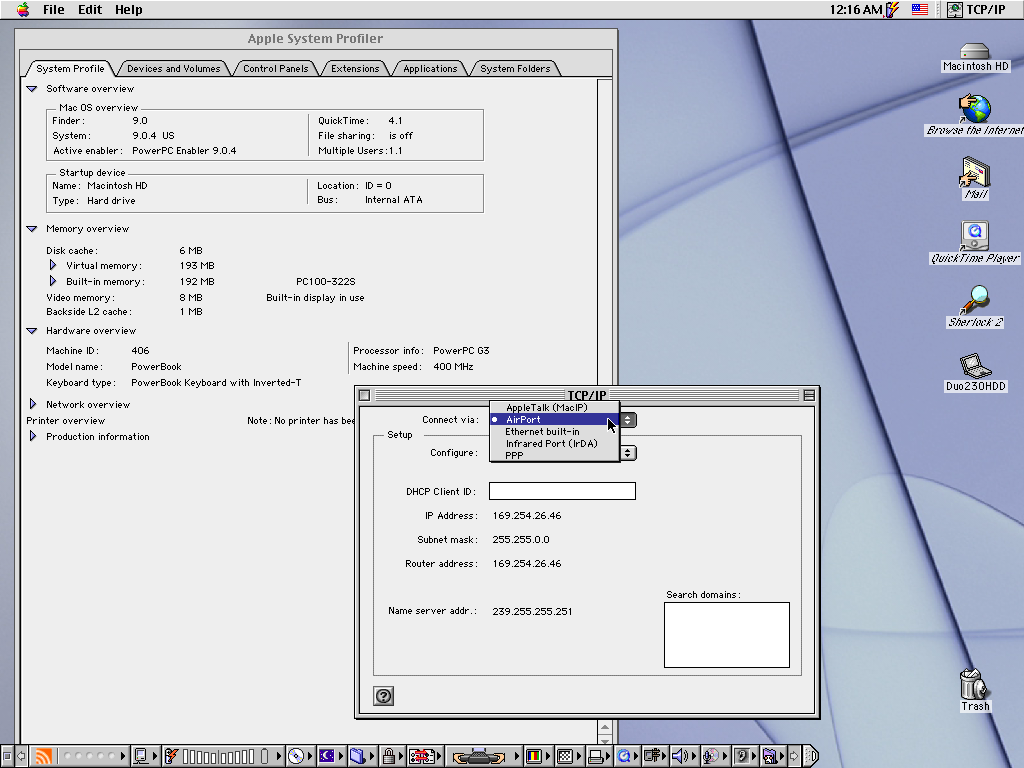The width and height of the screenshot is (1024, 768).
Task: Switch to the Applications tab
Action: coord(430,69)
